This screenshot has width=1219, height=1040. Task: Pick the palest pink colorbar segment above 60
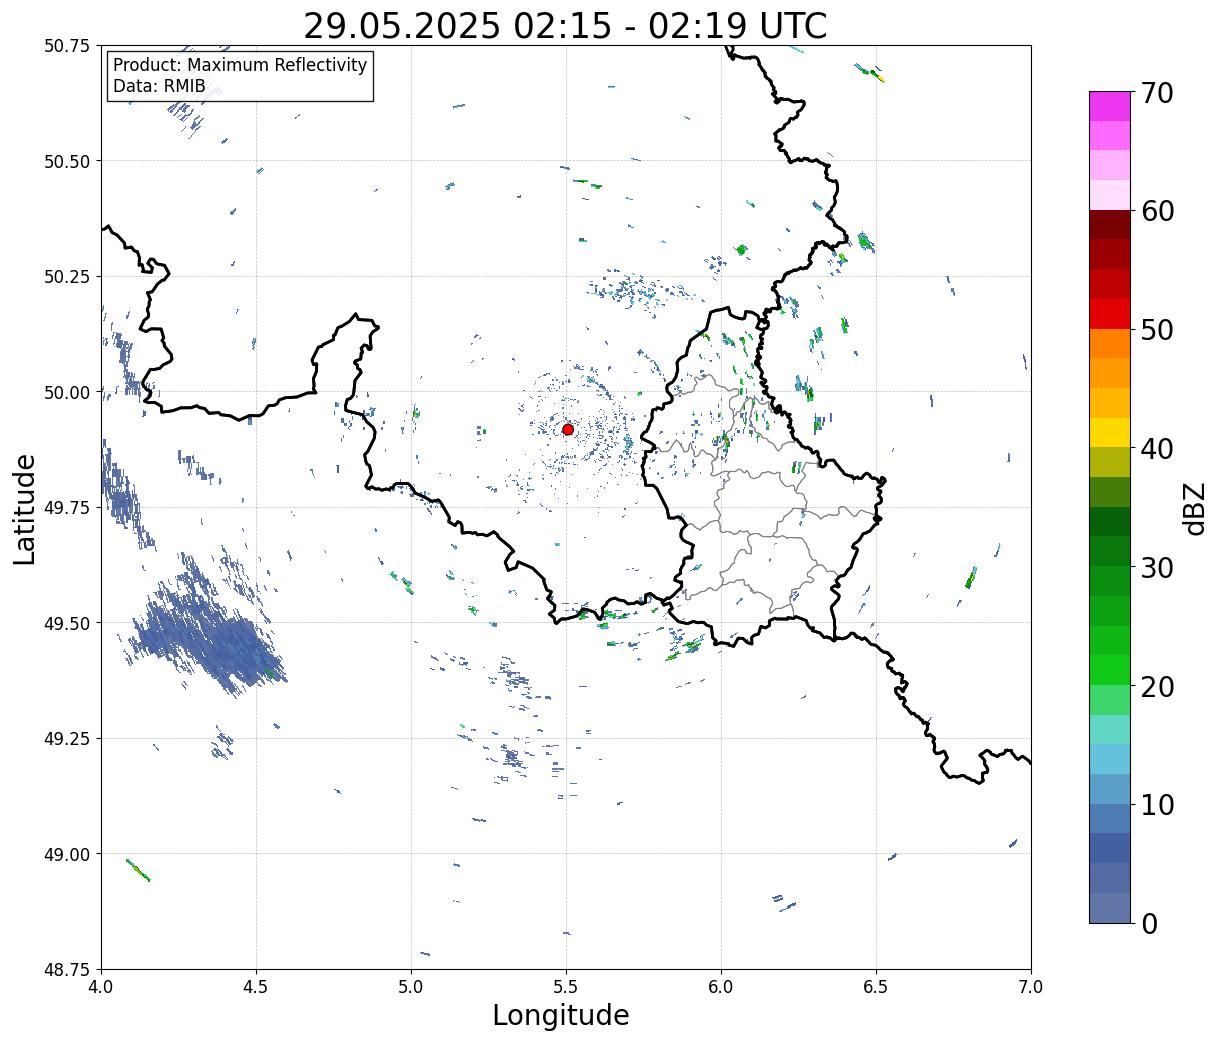click(1110, 195)
